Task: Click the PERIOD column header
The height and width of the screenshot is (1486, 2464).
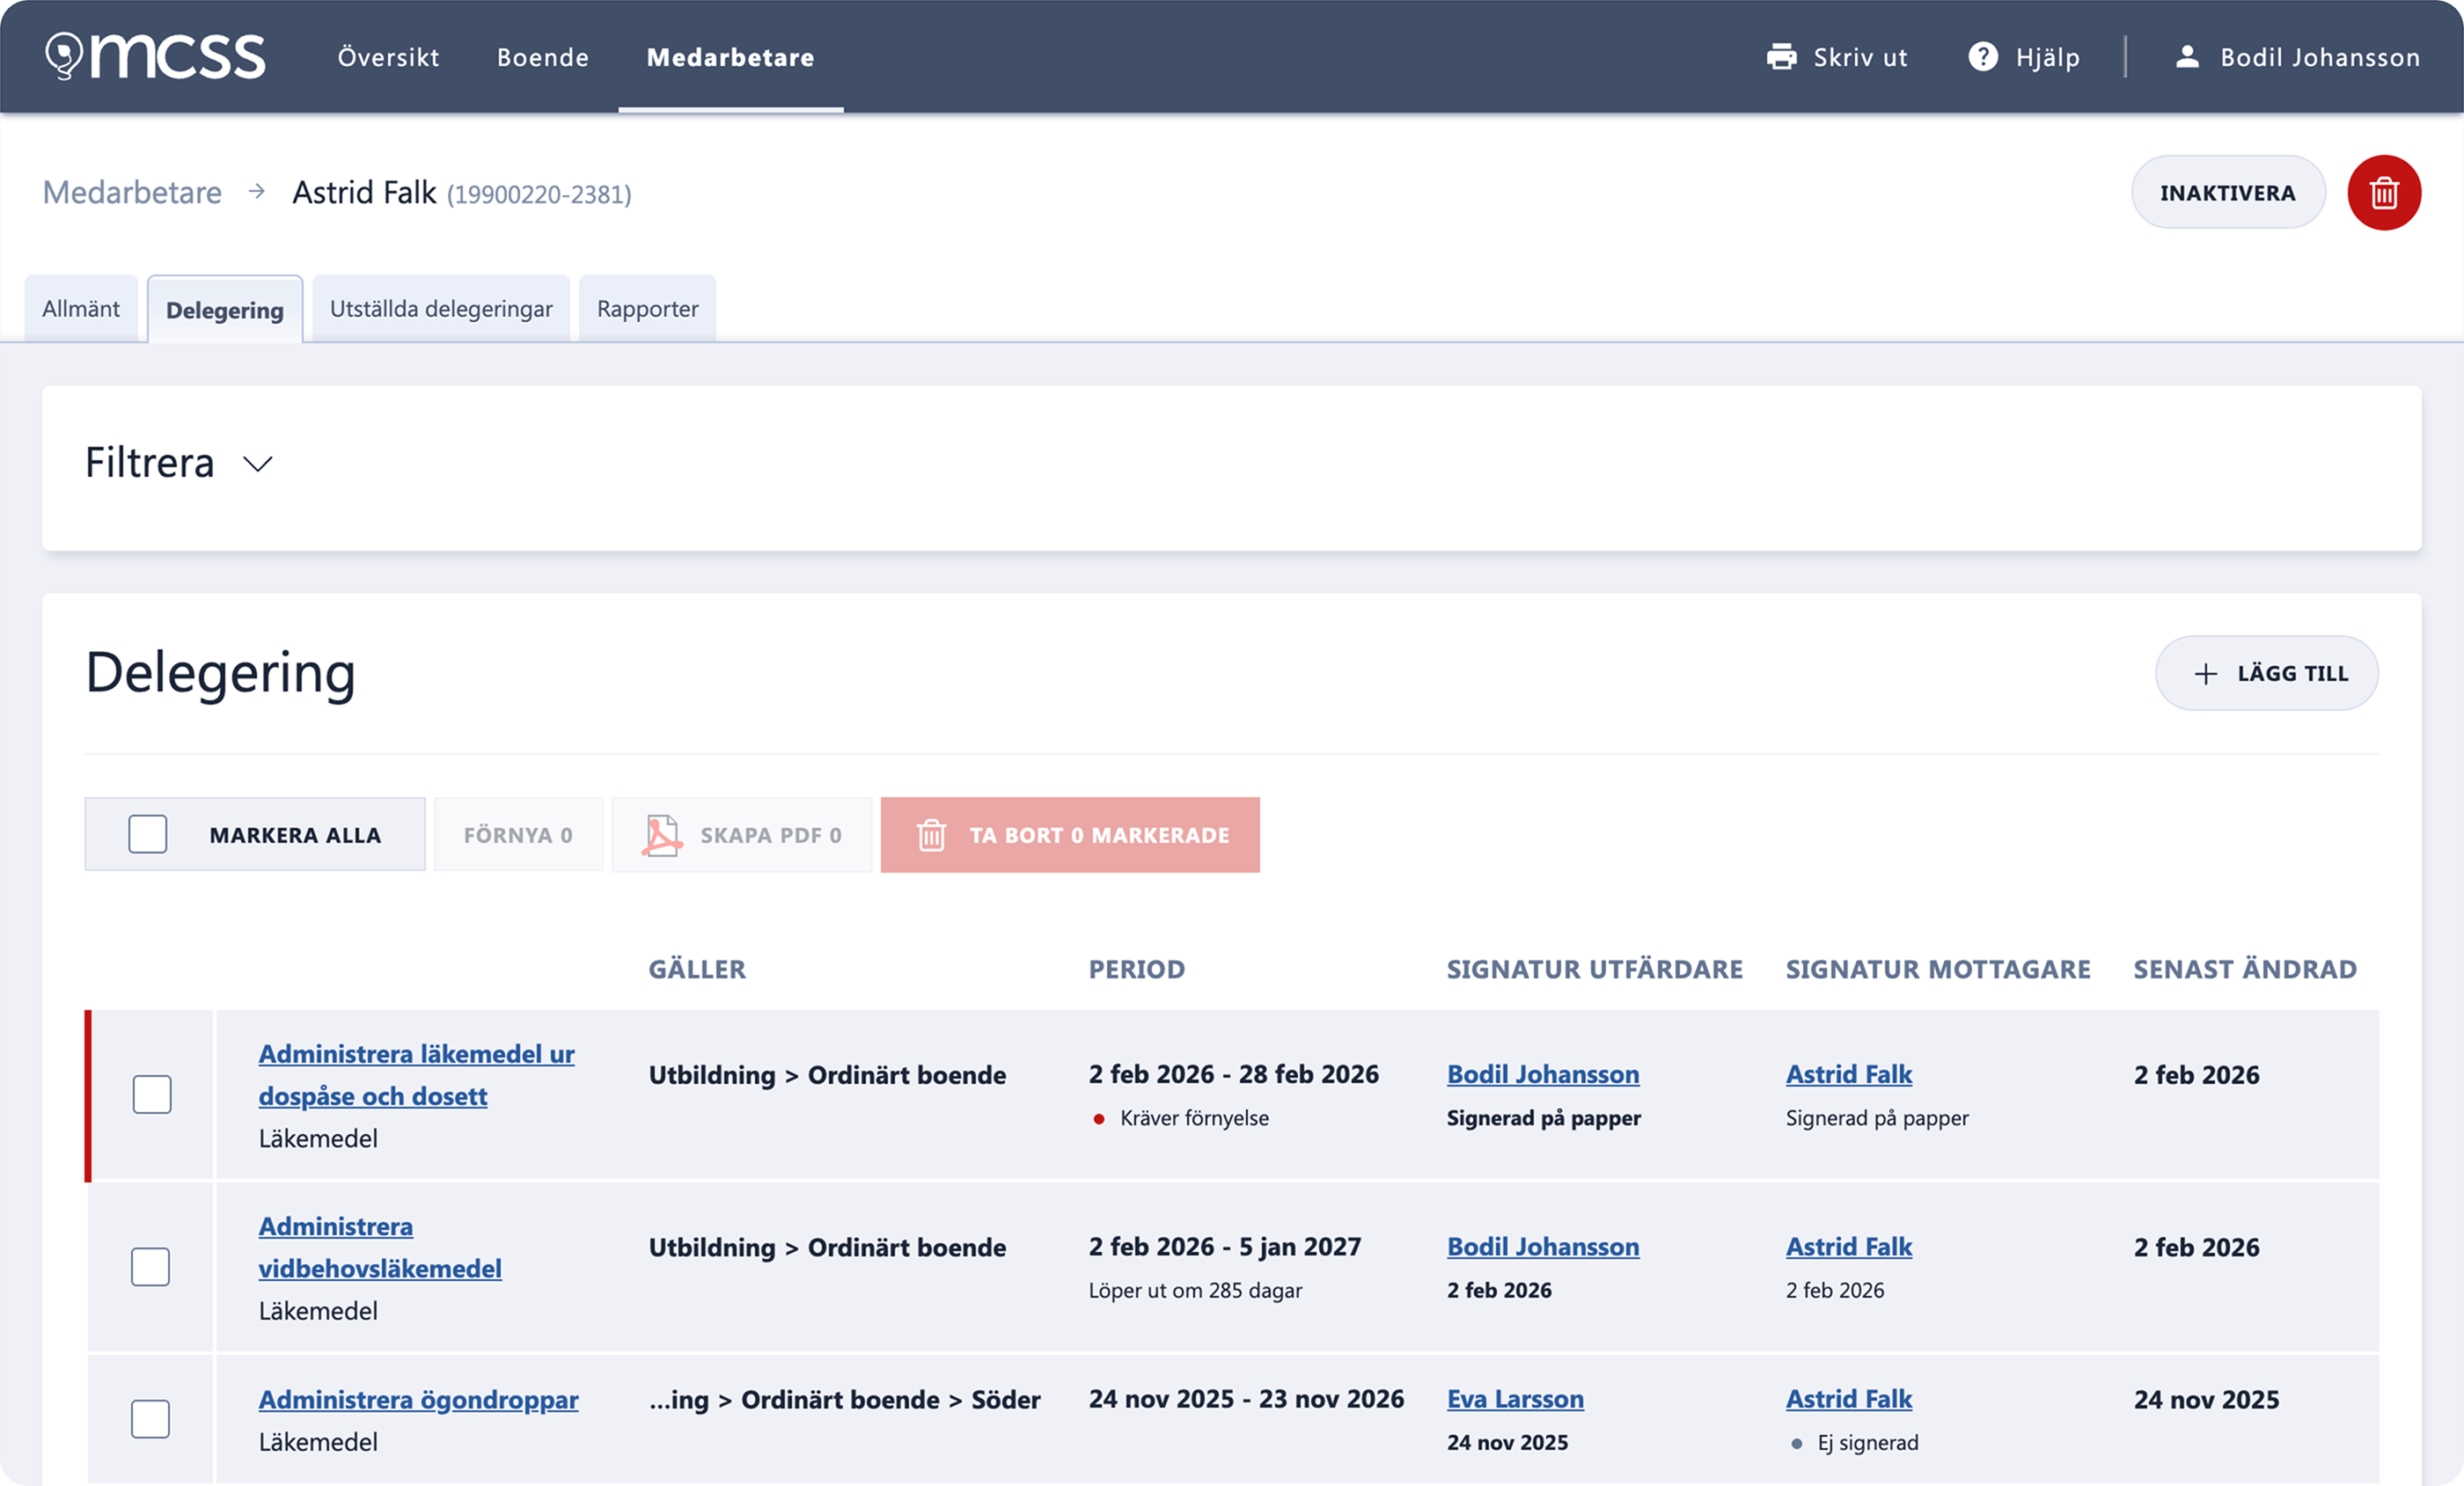Action: click(x=1137, y=969)
